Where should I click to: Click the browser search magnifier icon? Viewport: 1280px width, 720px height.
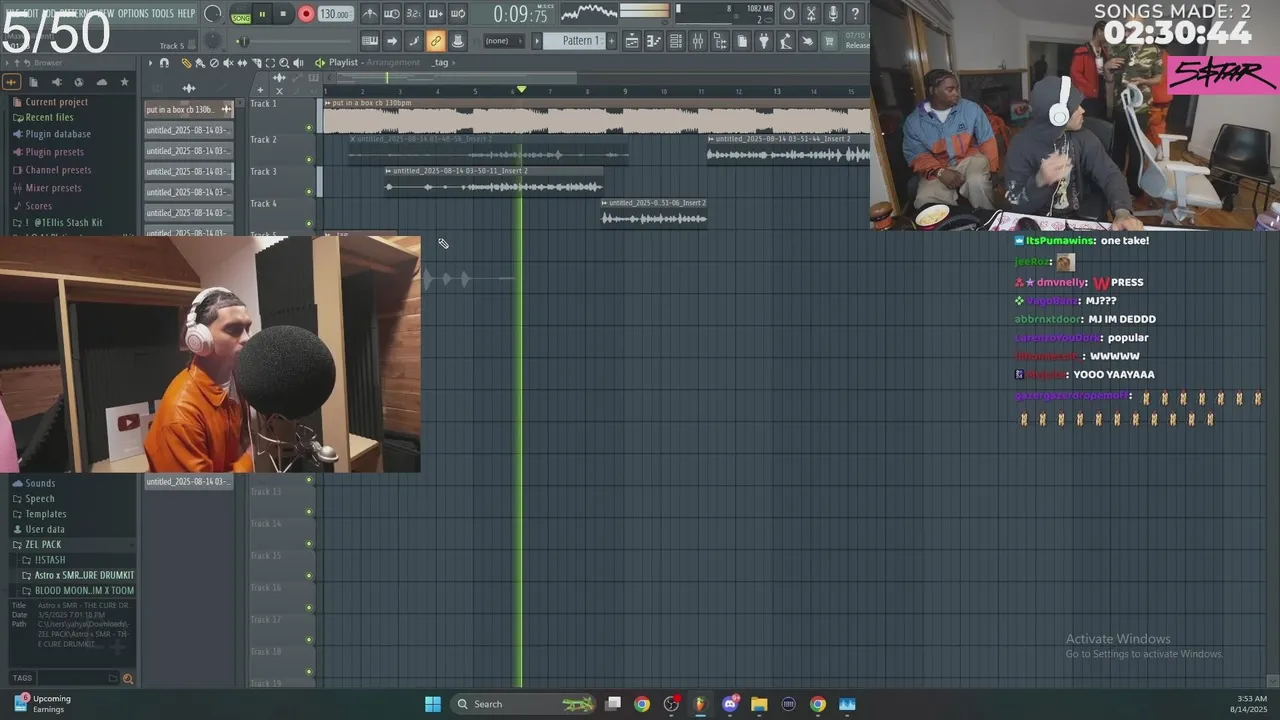[x=127, y=679]
